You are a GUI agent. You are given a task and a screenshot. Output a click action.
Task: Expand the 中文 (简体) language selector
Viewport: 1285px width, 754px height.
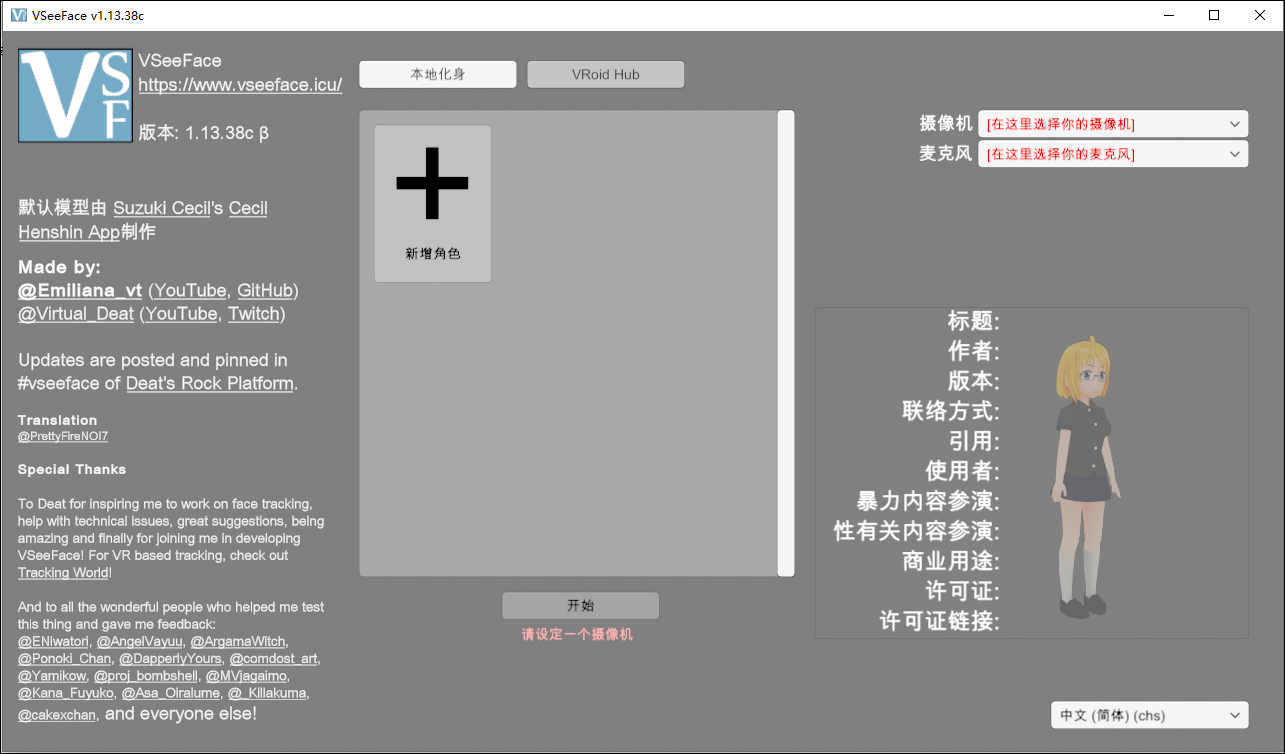click(1150, 715)
